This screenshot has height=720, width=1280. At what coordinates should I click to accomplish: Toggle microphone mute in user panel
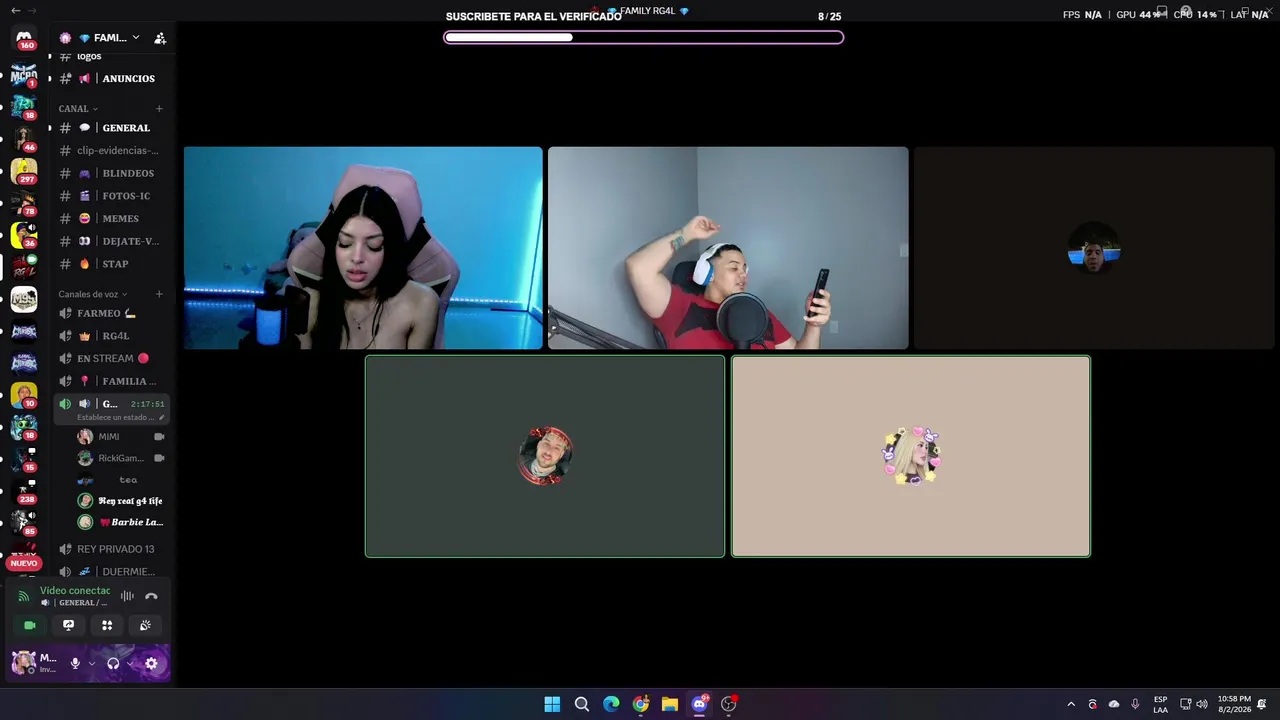(x=75, y=663)
